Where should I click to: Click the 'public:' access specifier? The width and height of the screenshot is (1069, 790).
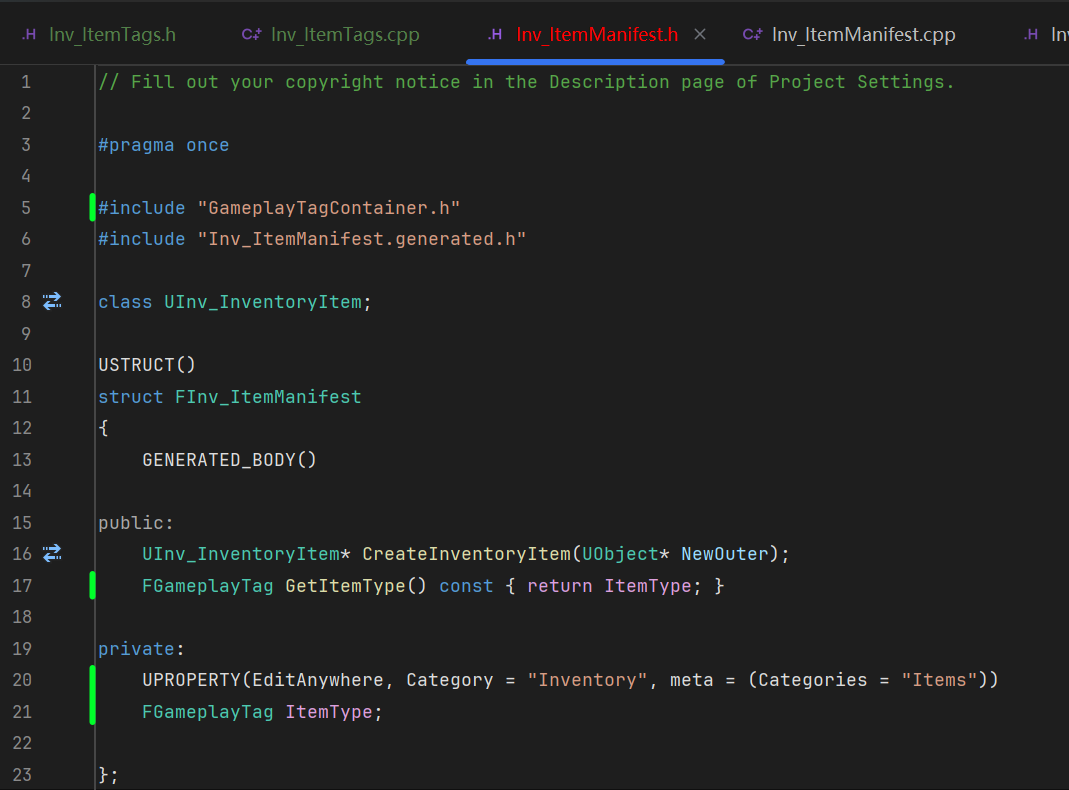[136, 523]
